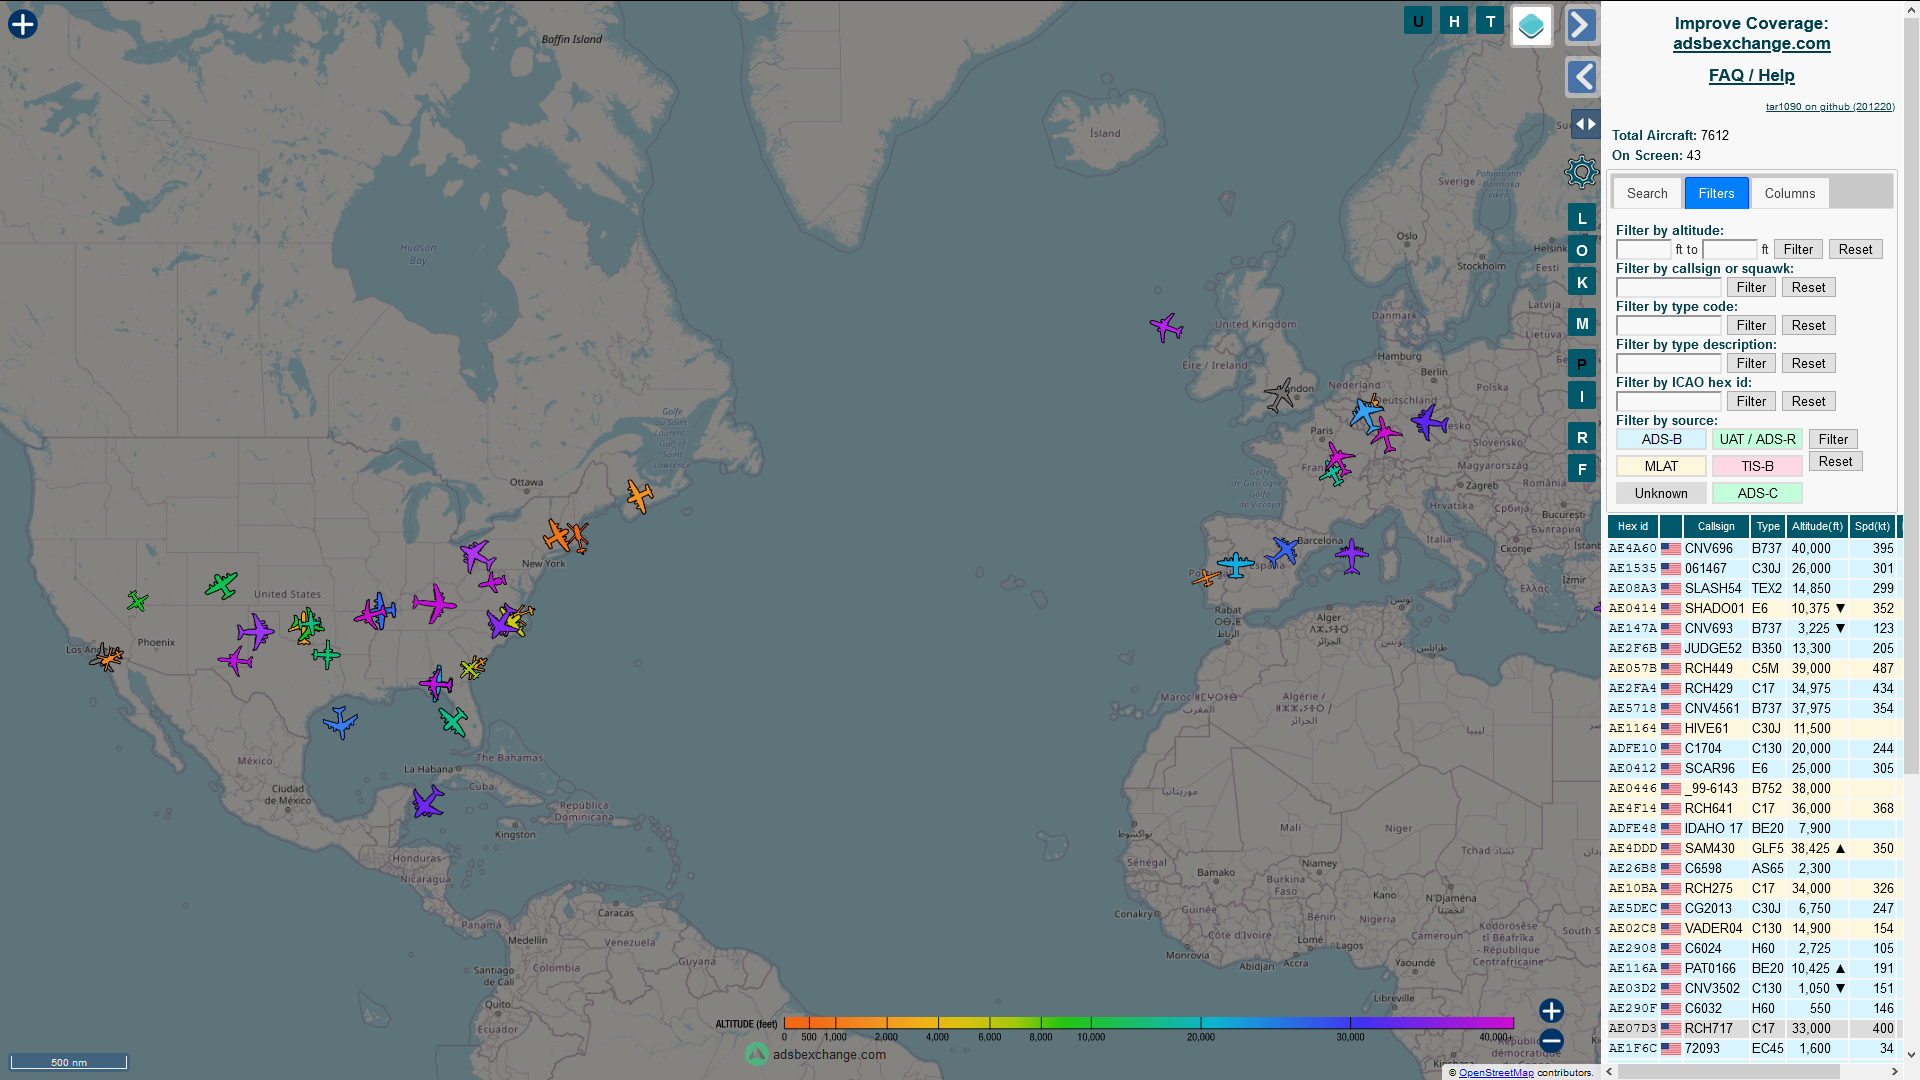Screen dimensions: 1920x1080
Task: Apply the altitude Filter button
Action: 1798,249
